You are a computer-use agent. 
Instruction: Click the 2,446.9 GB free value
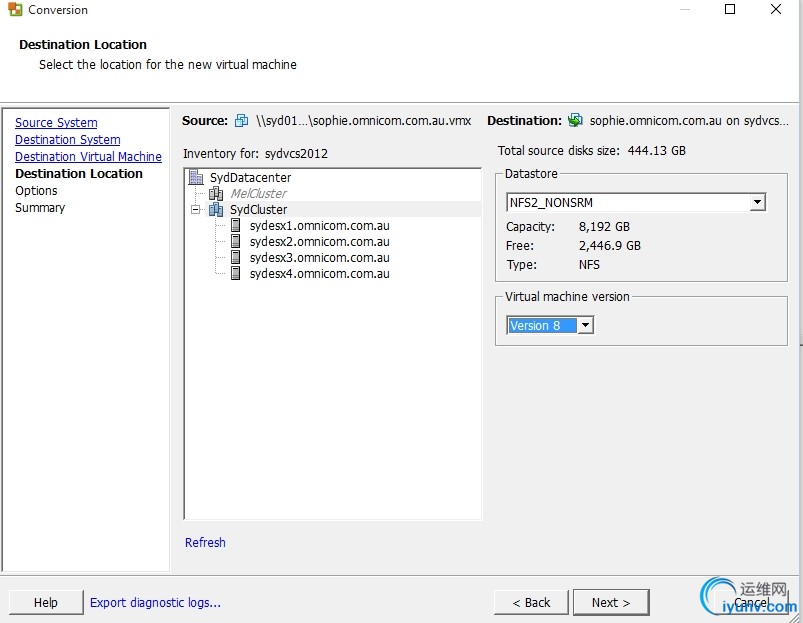click(x=610, y=246)
